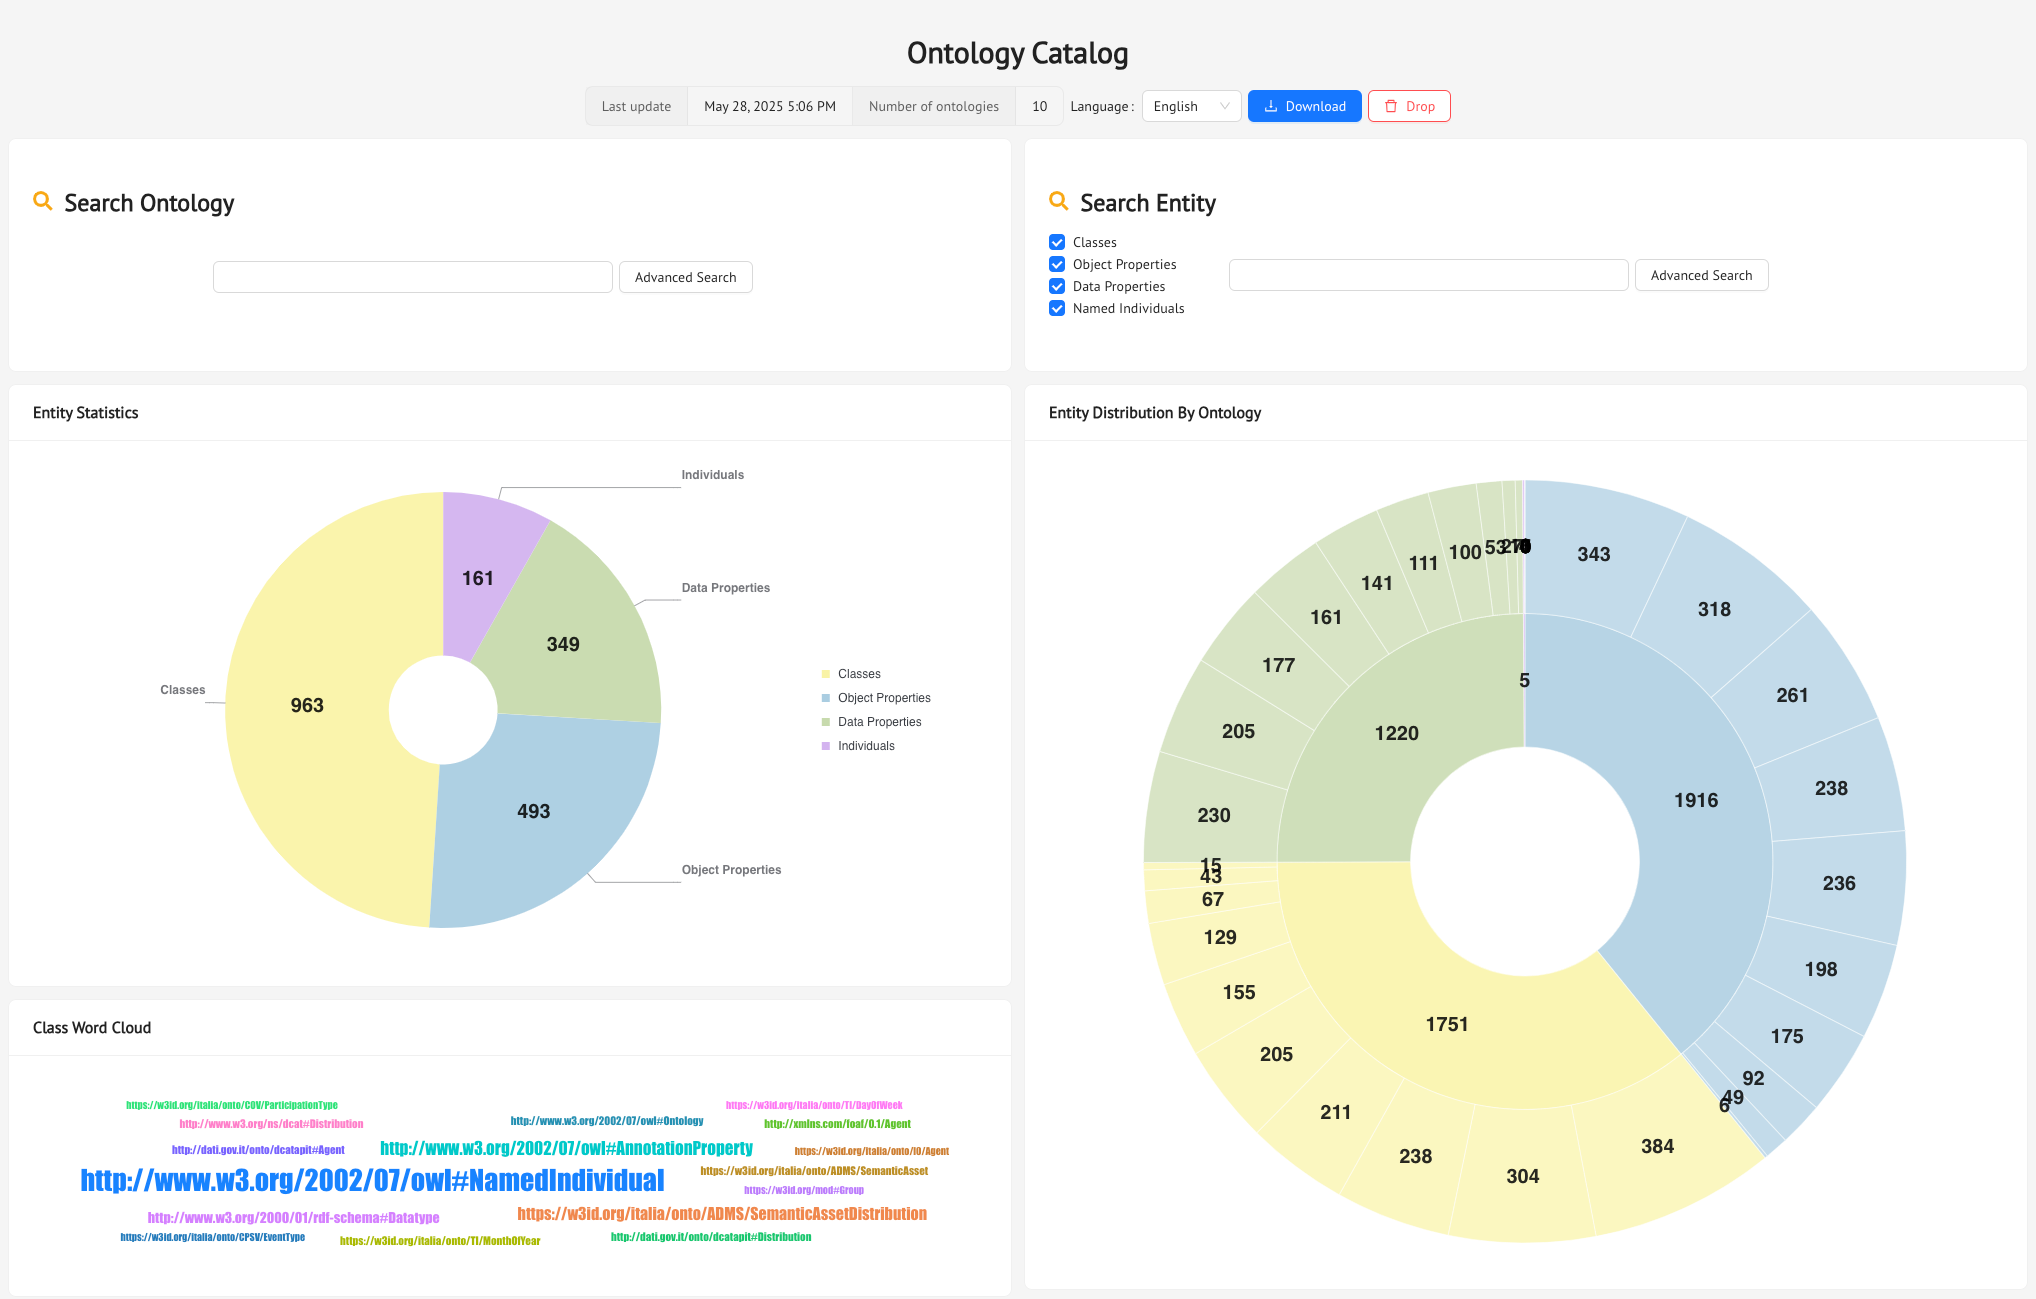Click the trash icon on the Drop button

coord(1392,106)
